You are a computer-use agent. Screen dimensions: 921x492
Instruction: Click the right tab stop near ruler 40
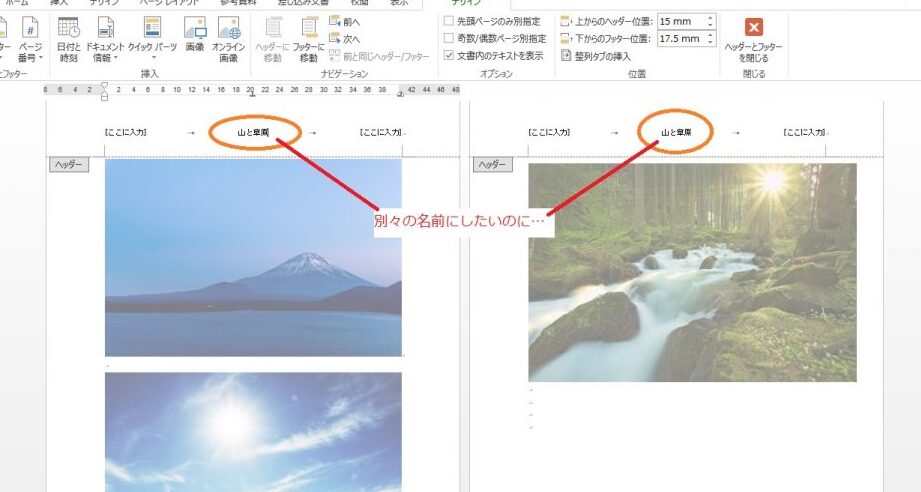tap(401, 93)
